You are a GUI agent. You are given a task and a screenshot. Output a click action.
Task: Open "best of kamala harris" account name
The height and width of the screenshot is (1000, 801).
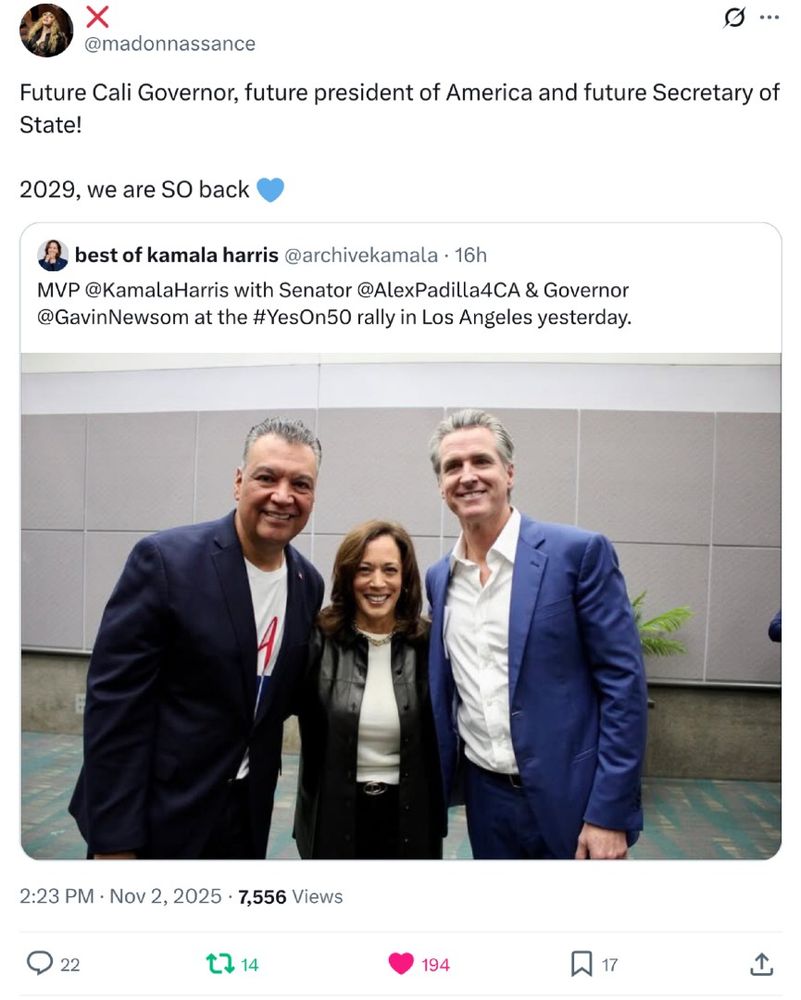[176, 255]
